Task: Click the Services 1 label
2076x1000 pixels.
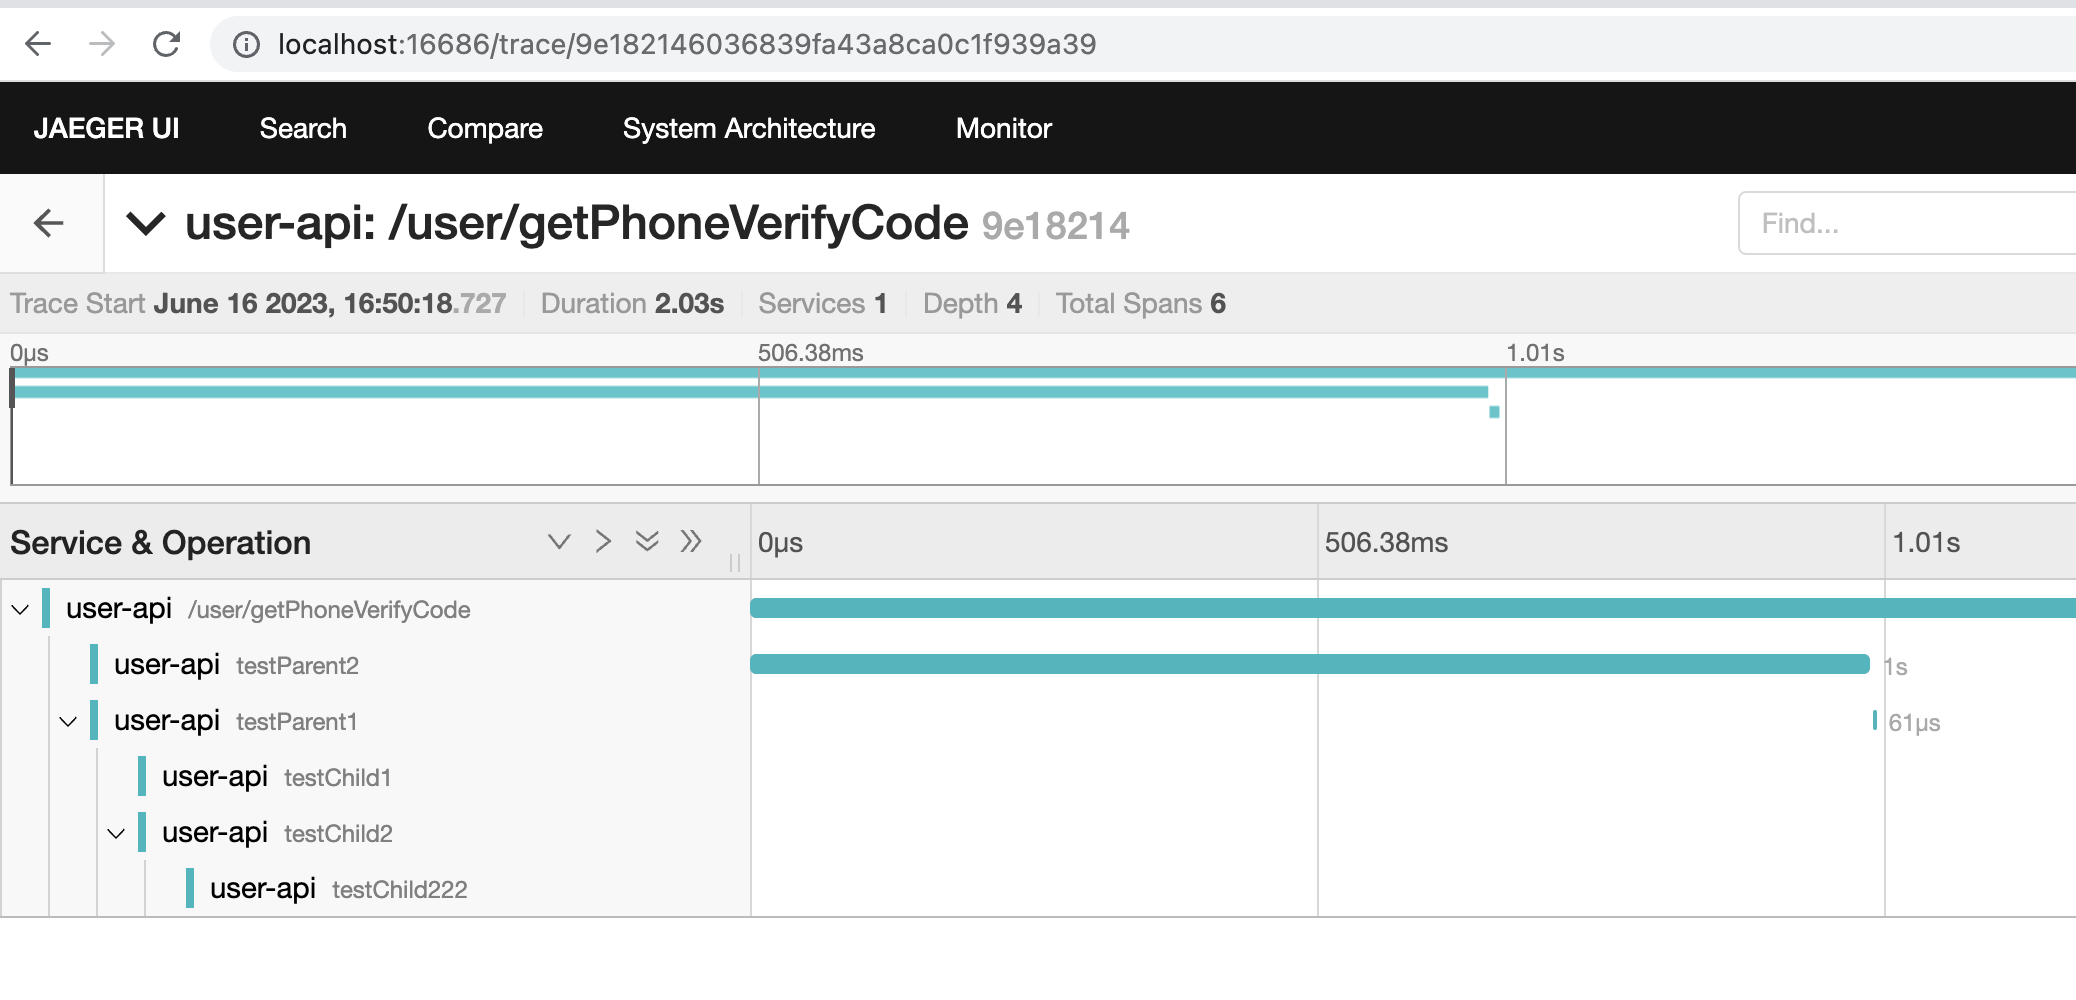Action: pyautogui.click(x=823, y=303)
